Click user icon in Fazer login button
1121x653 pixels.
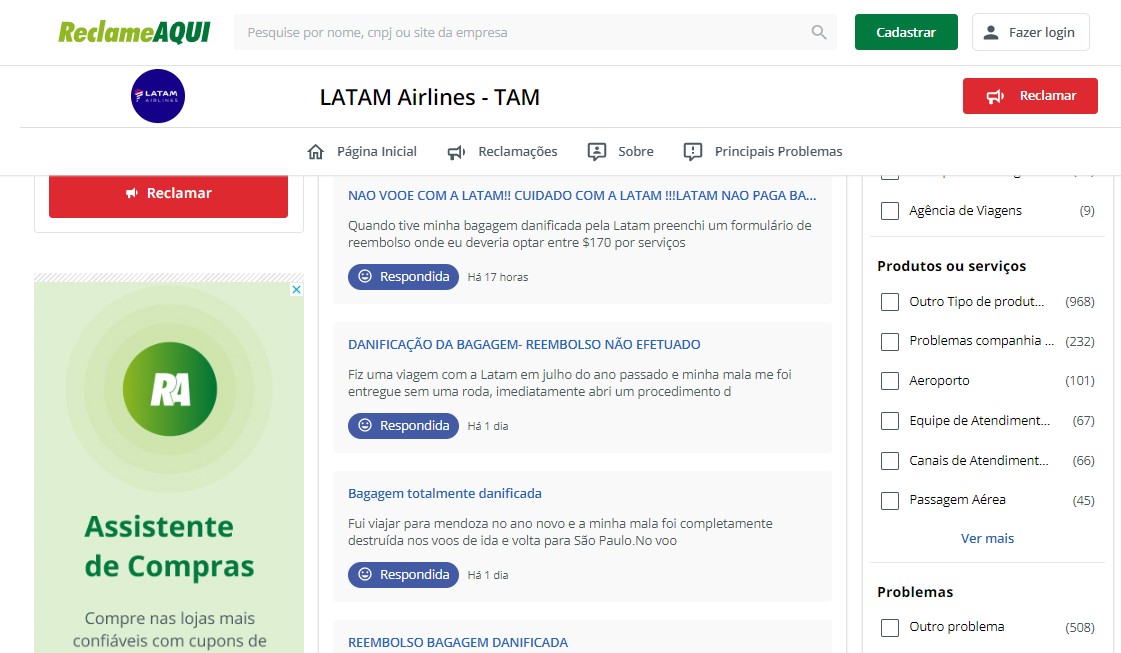tap(991, 32)
